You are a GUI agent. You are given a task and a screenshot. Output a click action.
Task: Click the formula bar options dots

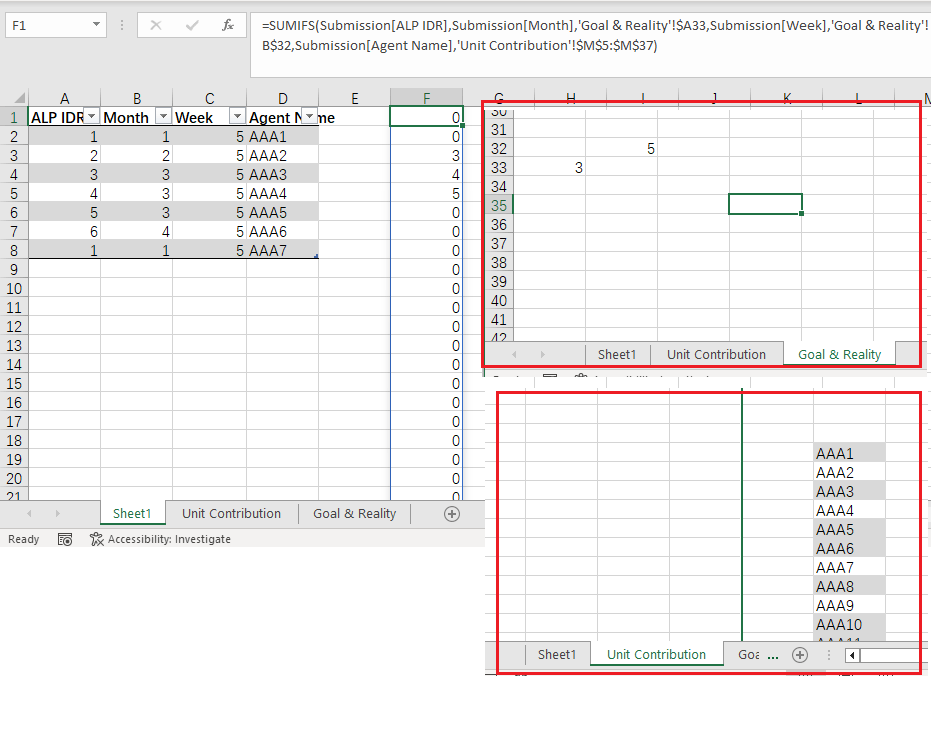pos(122,26)
